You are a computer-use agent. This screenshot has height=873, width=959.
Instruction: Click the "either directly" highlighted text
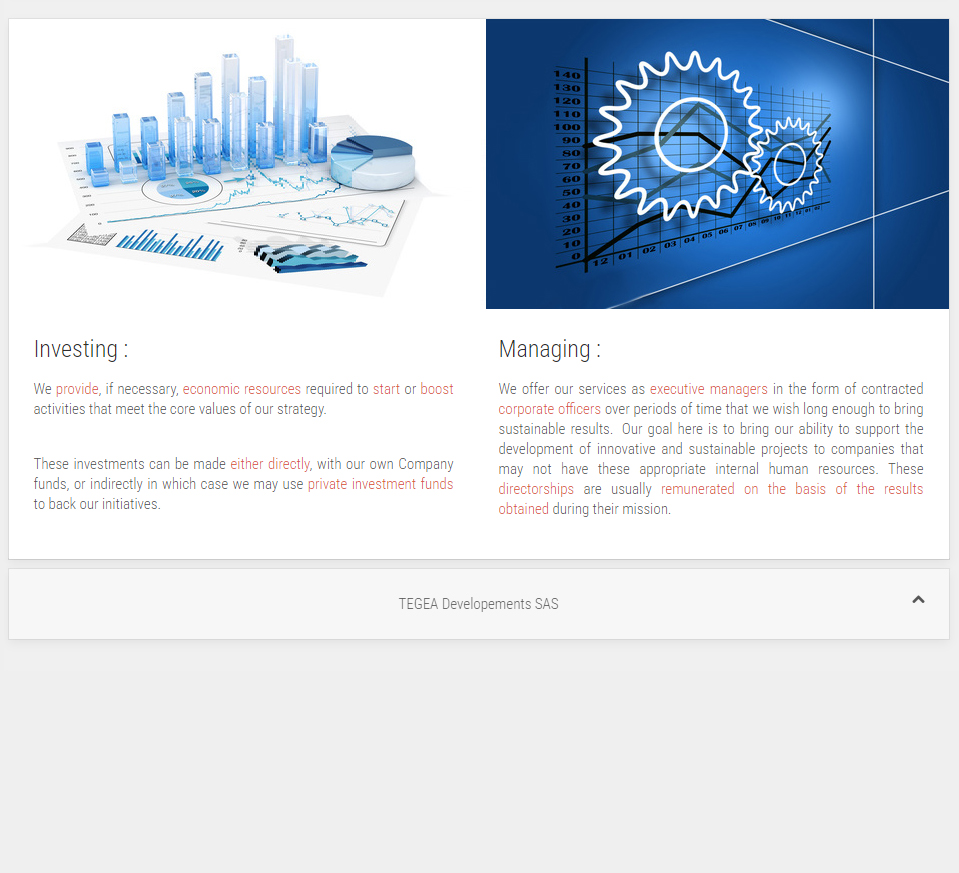pyautogui.click(x=270, y=464)
